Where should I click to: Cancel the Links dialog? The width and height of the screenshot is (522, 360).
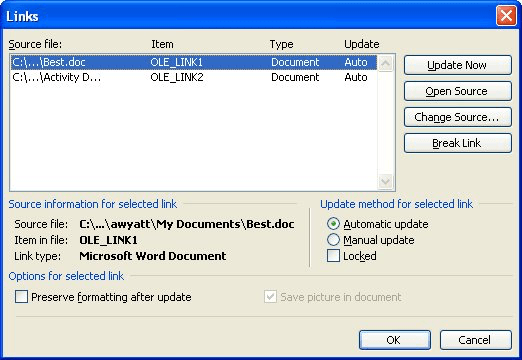coord(476,340)
